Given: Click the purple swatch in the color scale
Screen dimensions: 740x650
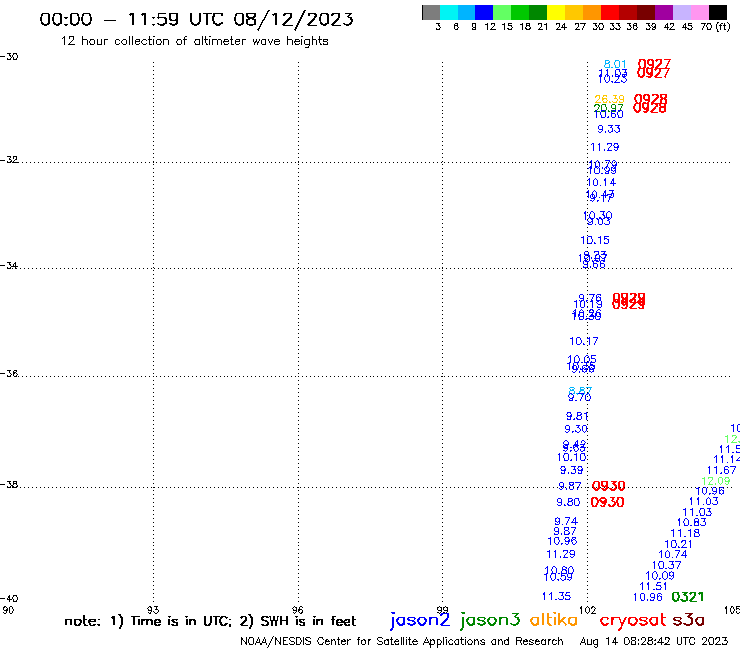Looking at the screenshot, I should 664,12.
